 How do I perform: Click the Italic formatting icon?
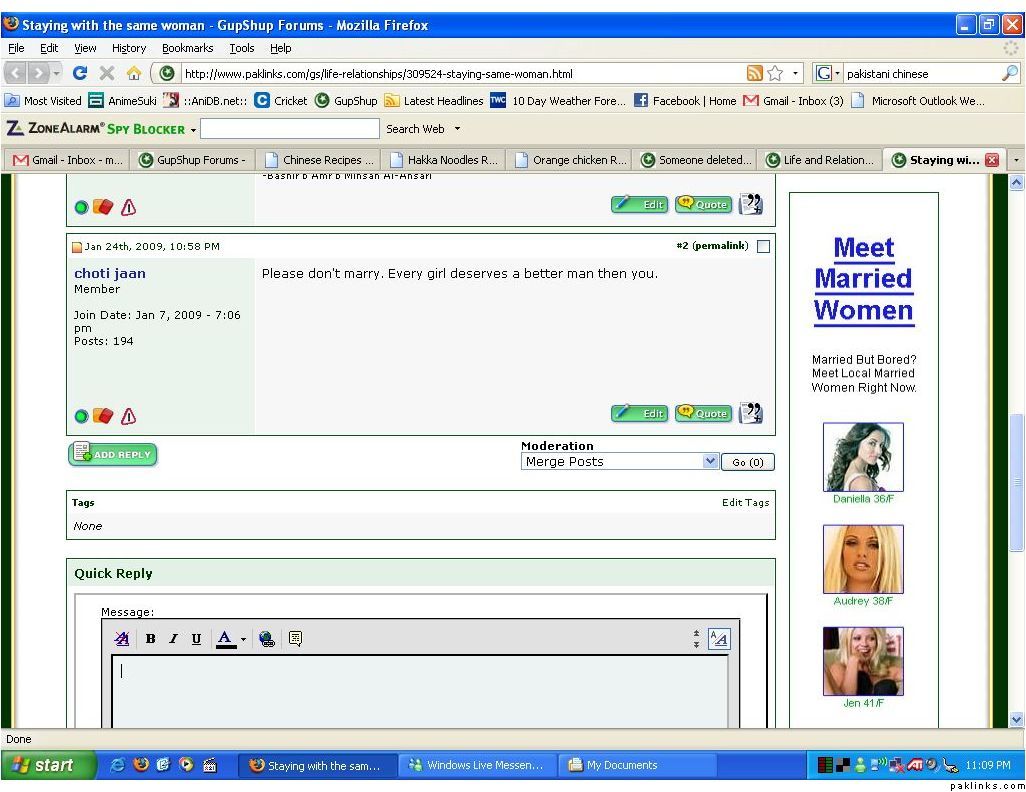(x=173, y=639)
